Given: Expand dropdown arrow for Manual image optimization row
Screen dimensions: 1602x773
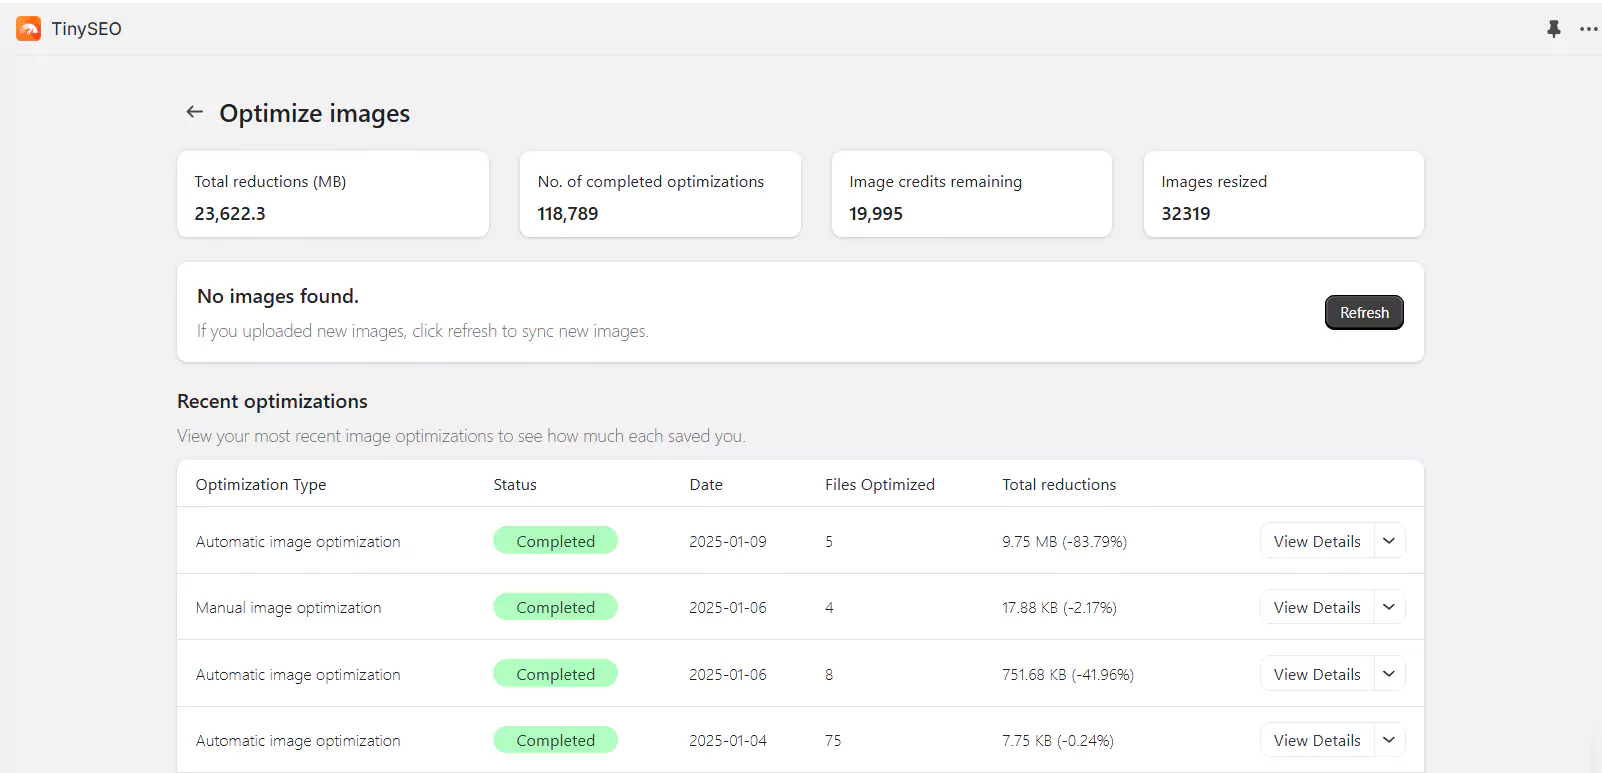Looking at the screenshot, I should click(1389, 607).
